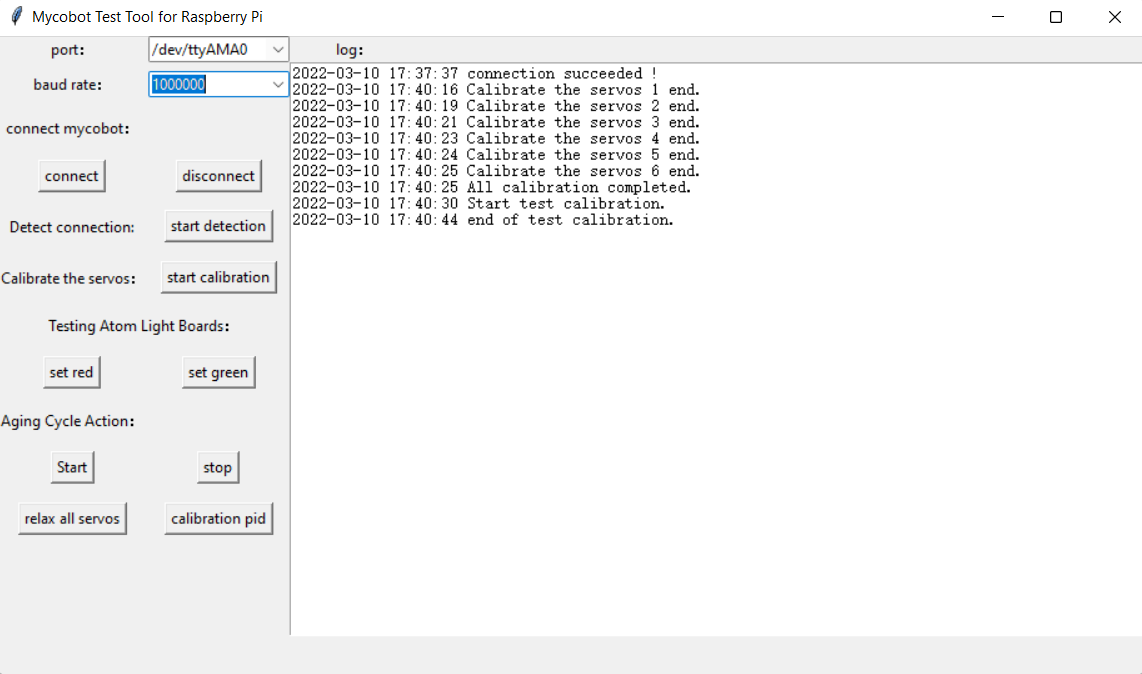The height and width of the screenshot is (674, 1142).
Task: Select the 'Calibrate the servos 4 end.' log line
Action: (x=496, y=138)
